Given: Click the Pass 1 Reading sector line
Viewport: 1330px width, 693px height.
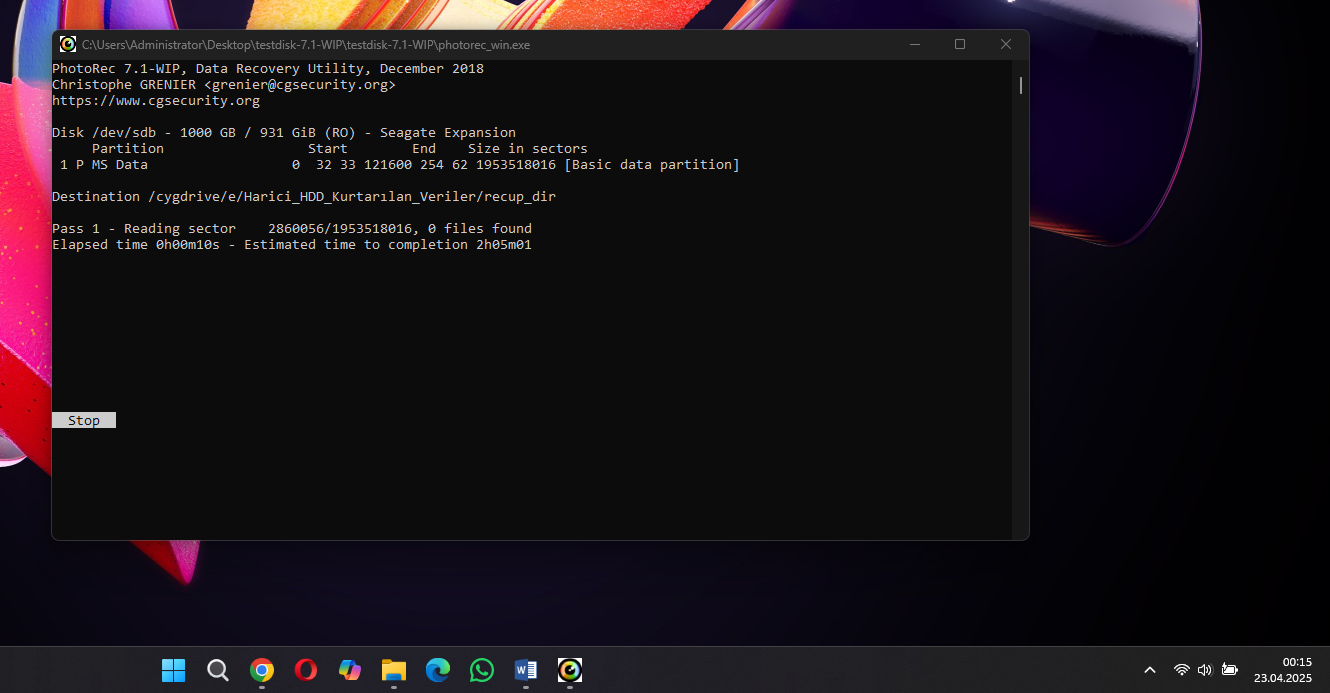Looking at the screenshot, I should 292,228.
